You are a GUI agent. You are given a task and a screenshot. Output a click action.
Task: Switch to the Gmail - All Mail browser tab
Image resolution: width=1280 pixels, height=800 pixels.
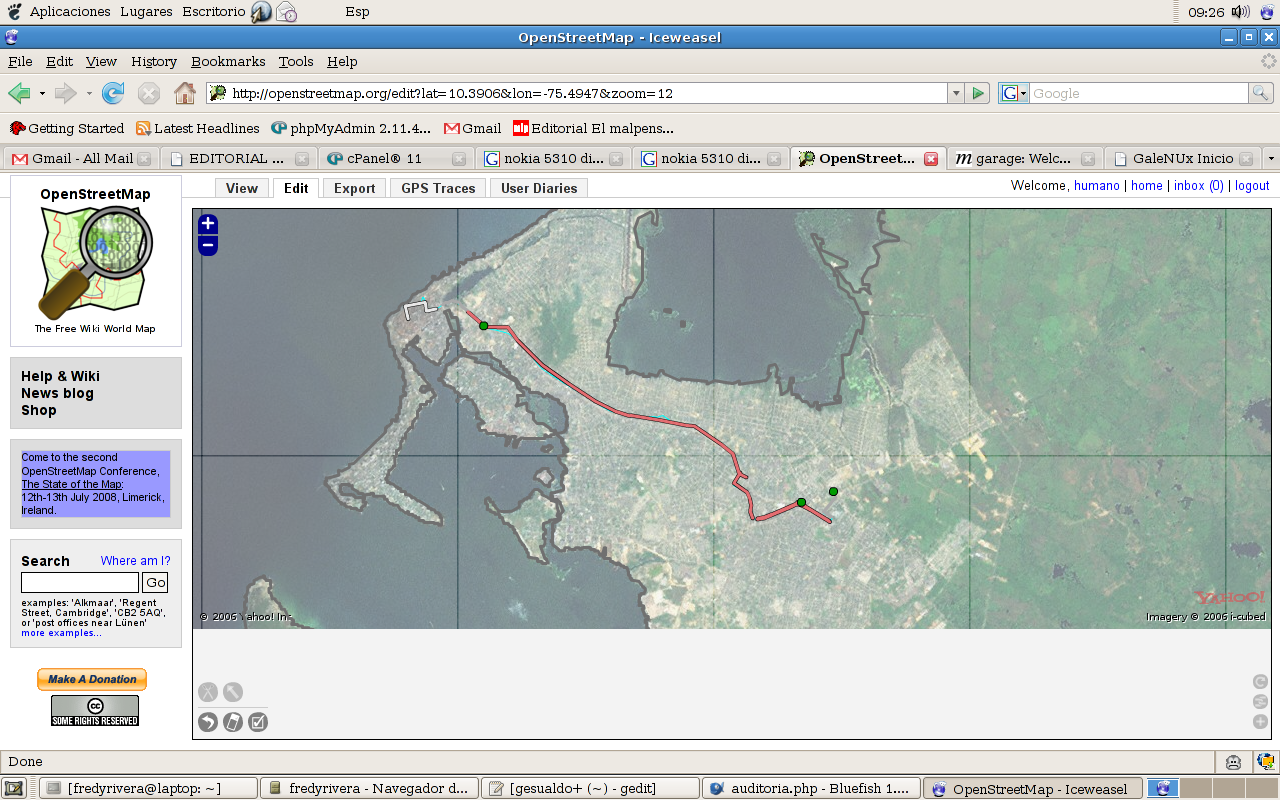[81, 158]
